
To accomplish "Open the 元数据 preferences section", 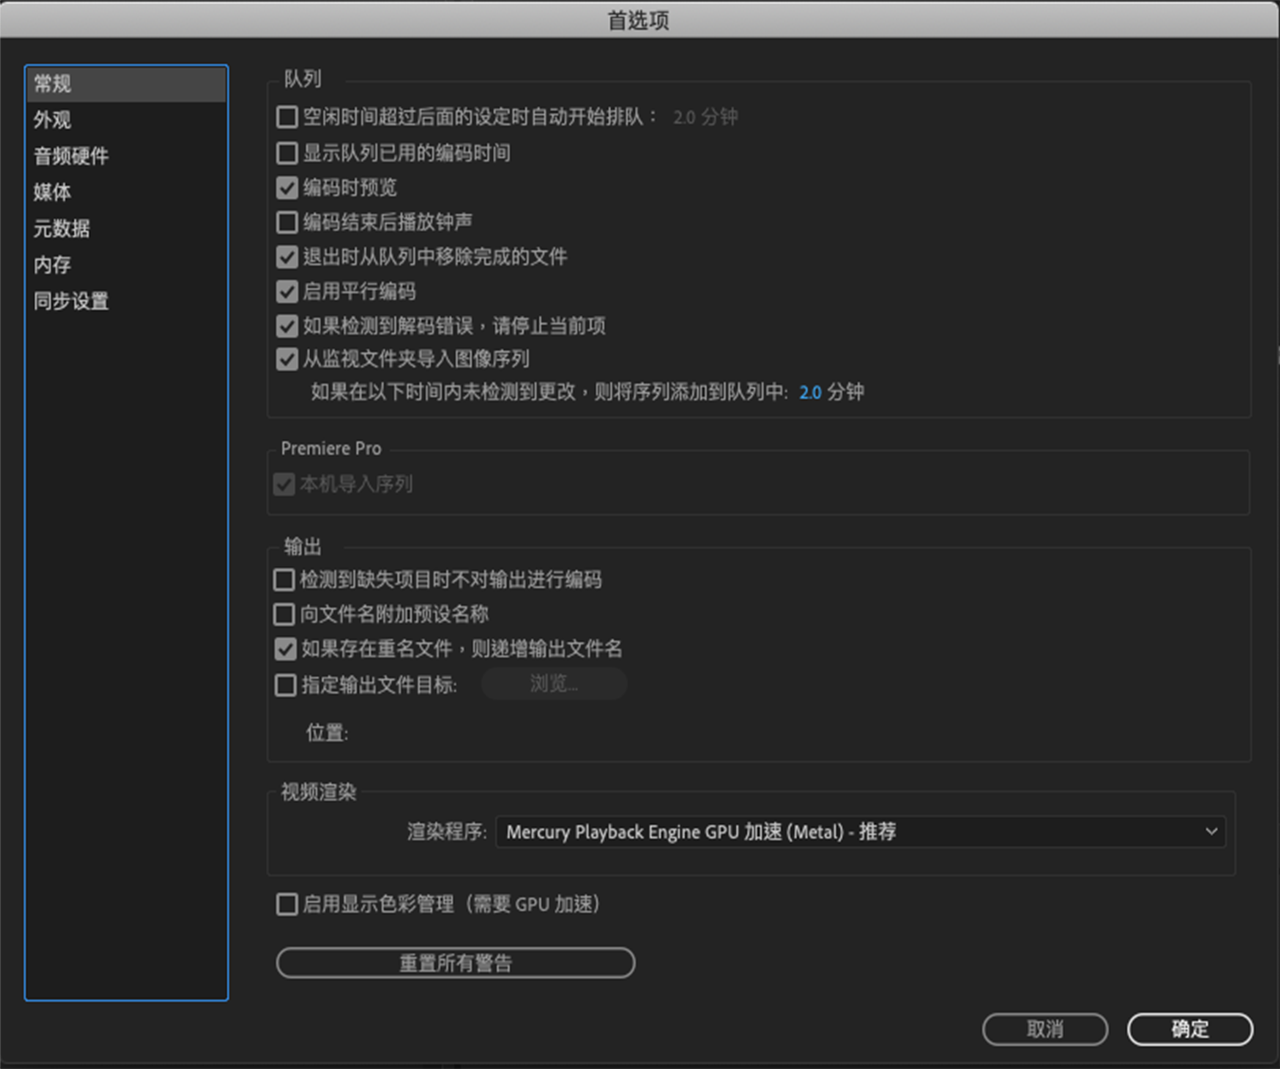I will pos(60,228).
